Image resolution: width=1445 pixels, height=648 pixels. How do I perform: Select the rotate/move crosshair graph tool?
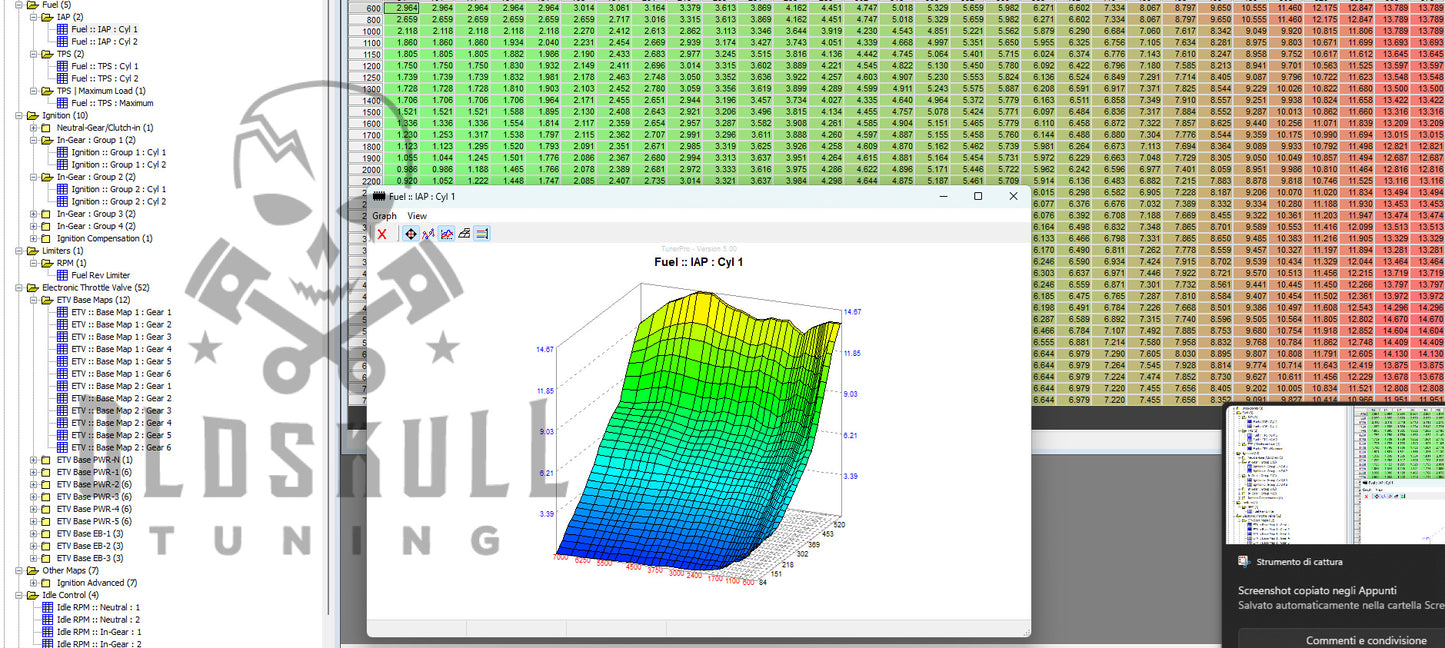pos(410,234)
